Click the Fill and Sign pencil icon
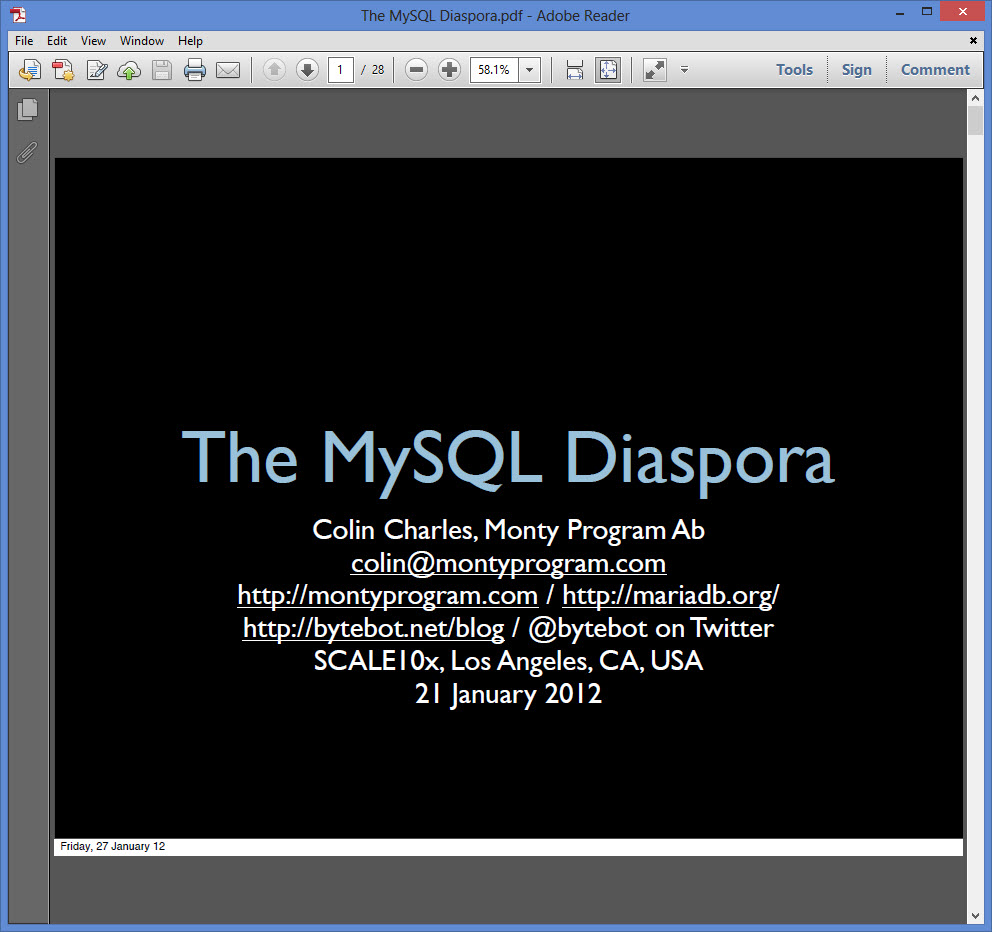 pos(96,70)
